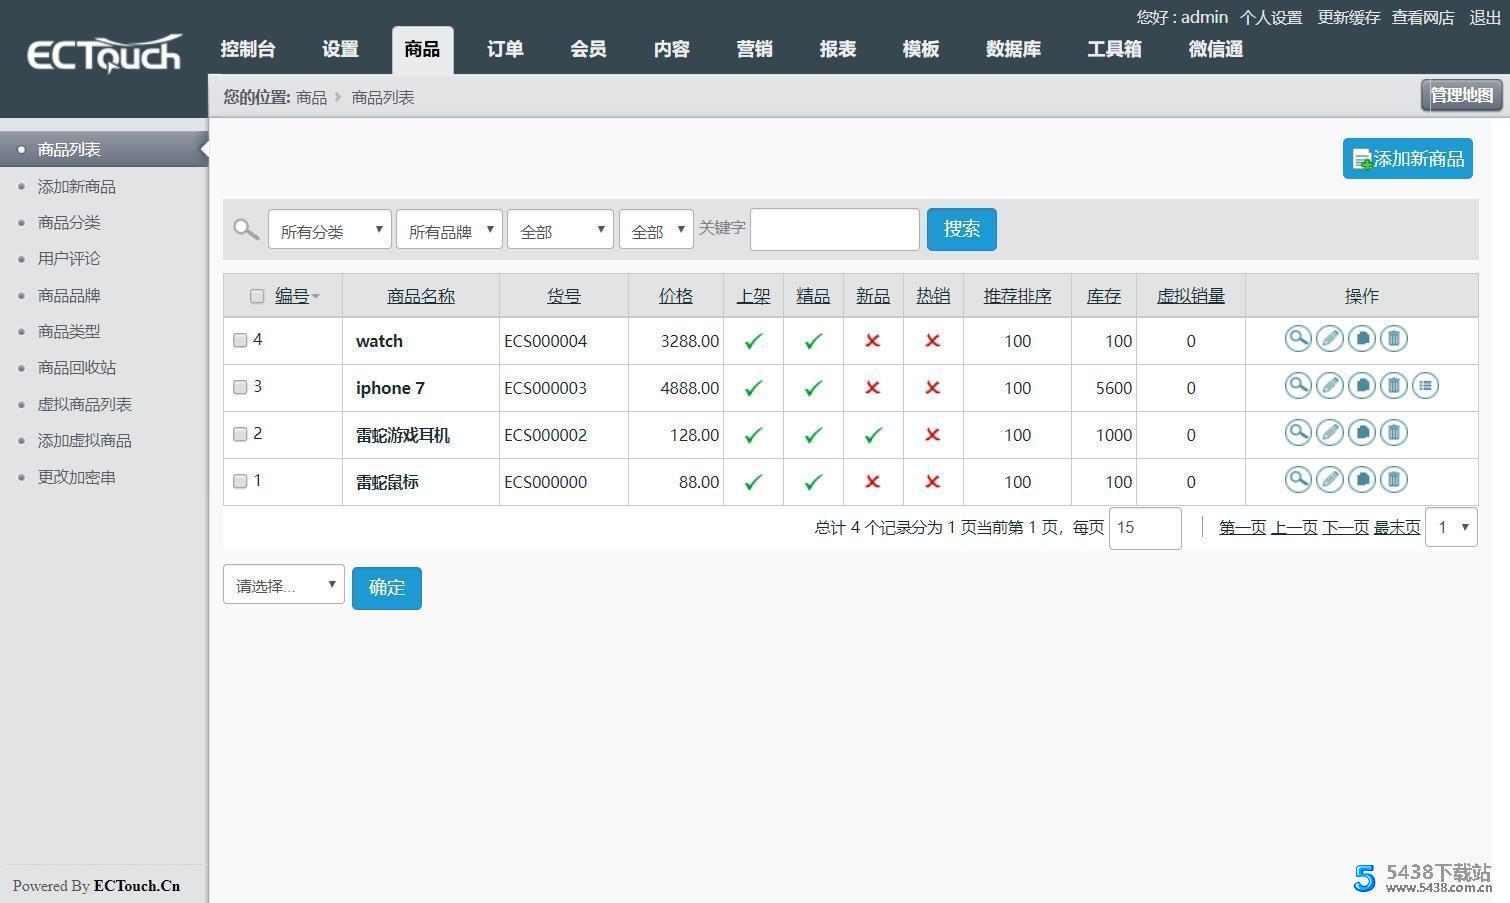Click the 关键字 keyword input field

point(834,230)
